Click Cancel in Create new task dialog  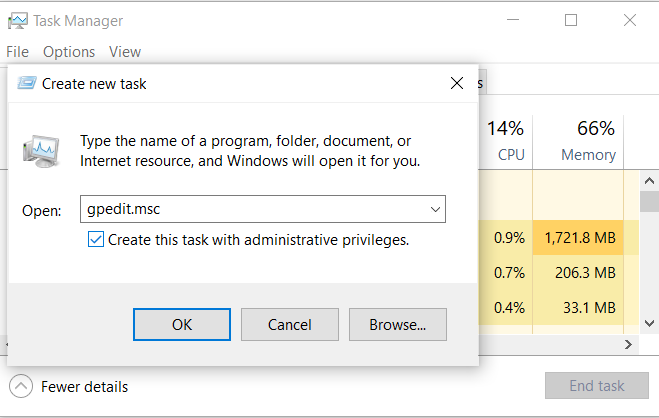click(290, 324)
